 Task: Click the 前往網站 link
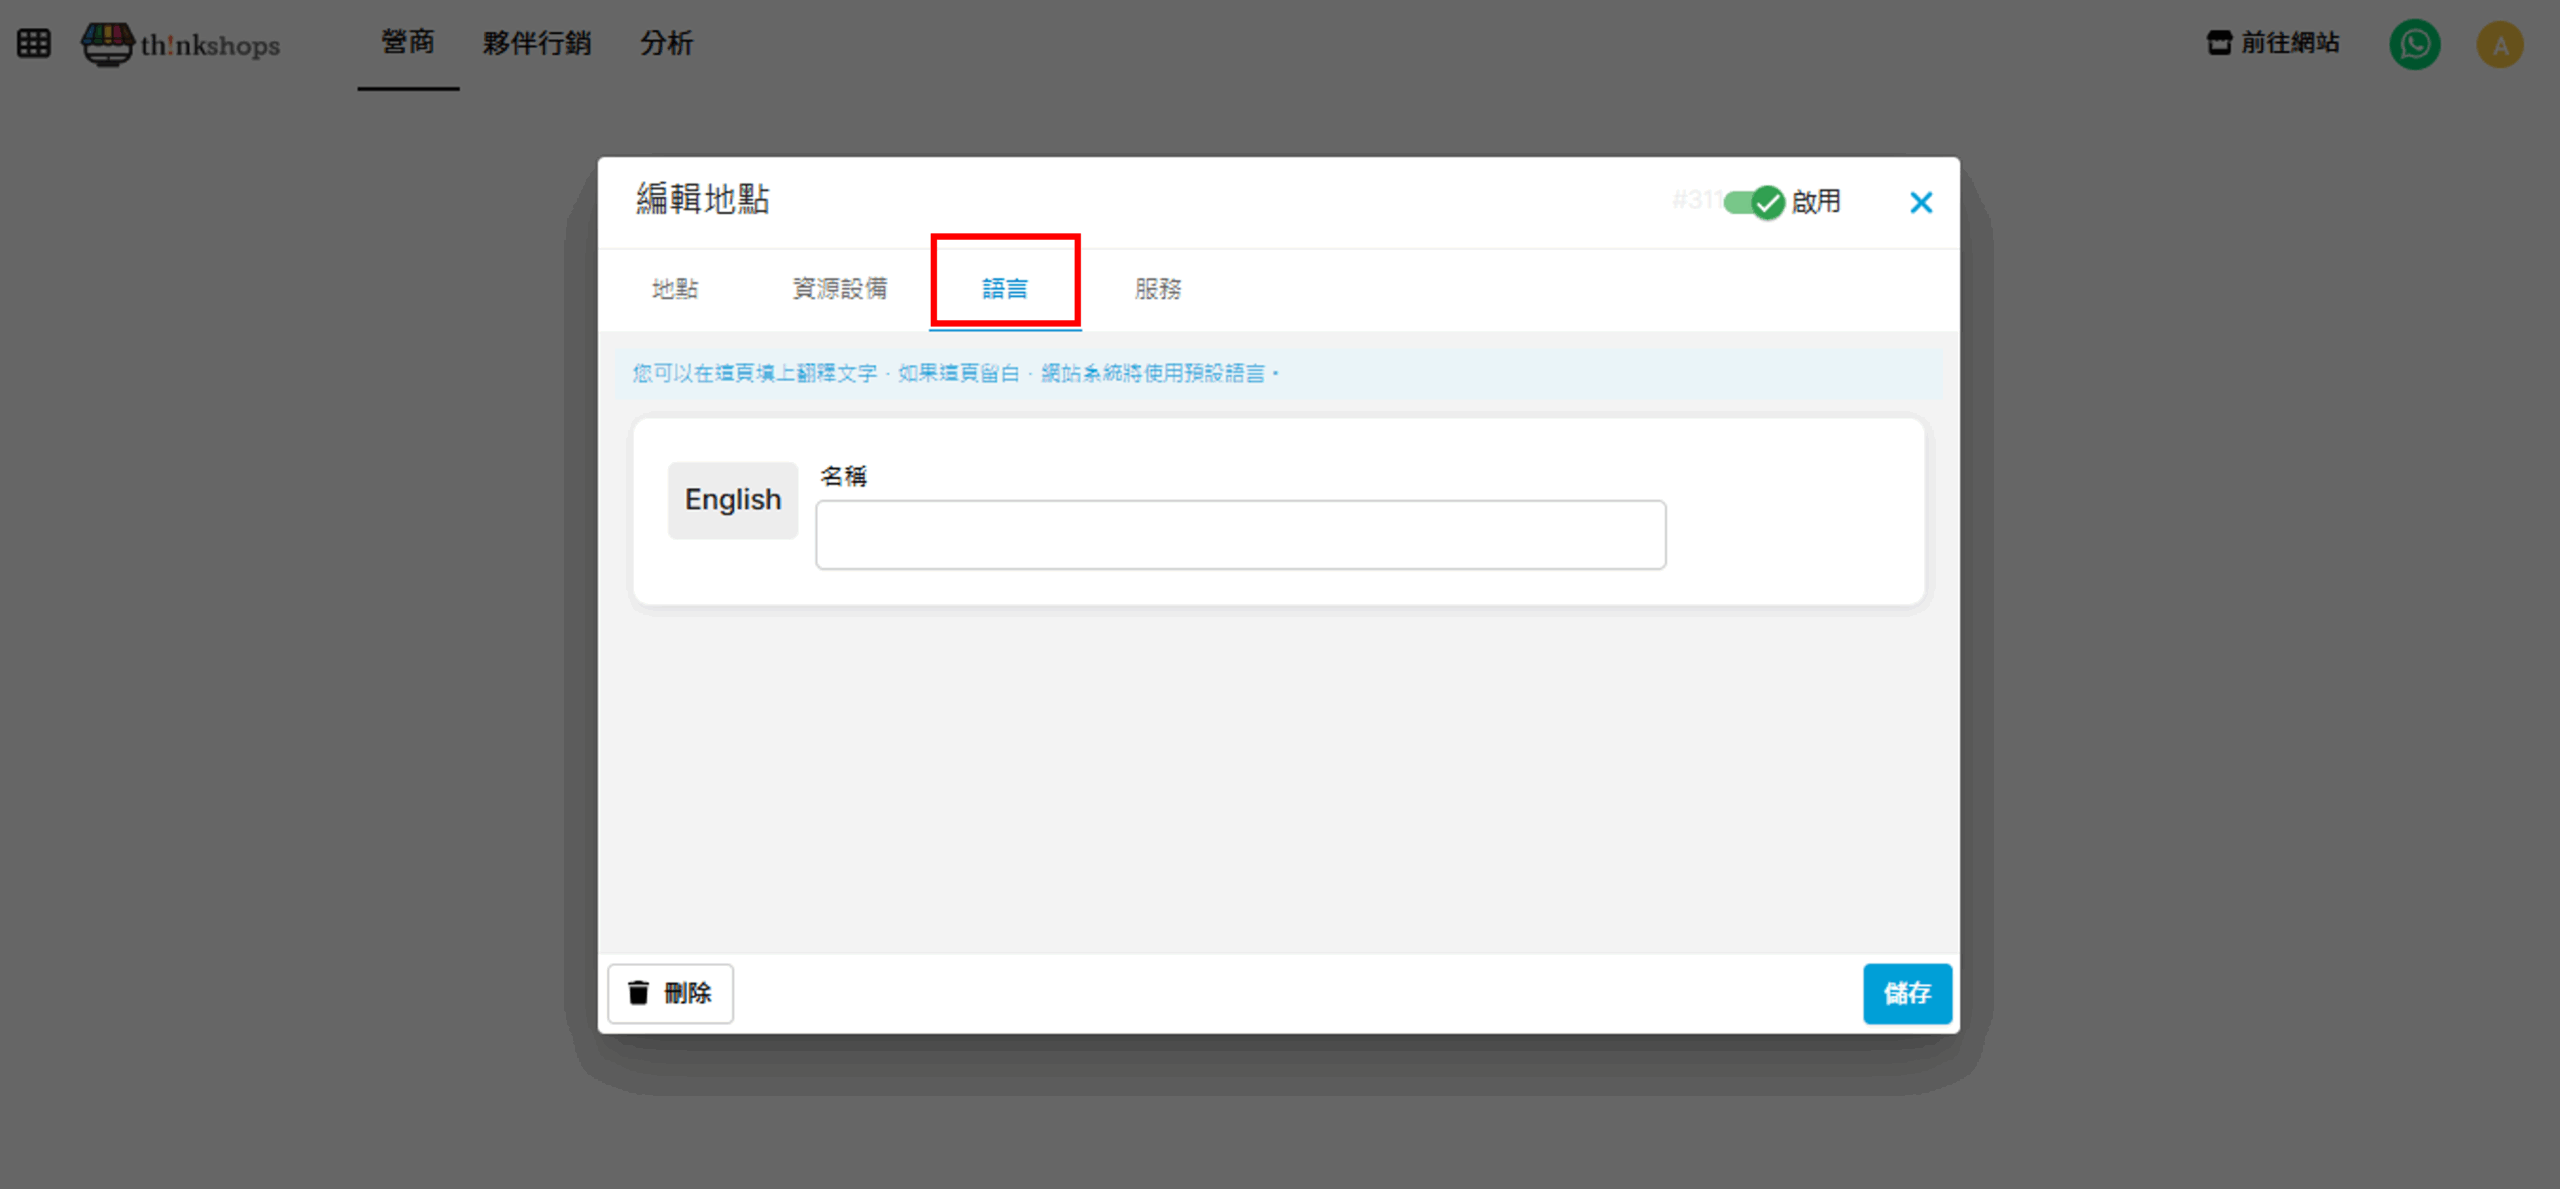tap(2289, 43)
